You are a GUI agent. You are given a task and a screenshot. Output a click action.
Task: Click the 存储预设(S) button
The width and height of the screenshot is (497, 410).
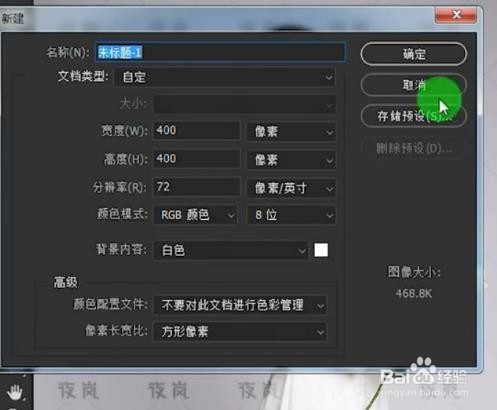click(x=413, y=116)
